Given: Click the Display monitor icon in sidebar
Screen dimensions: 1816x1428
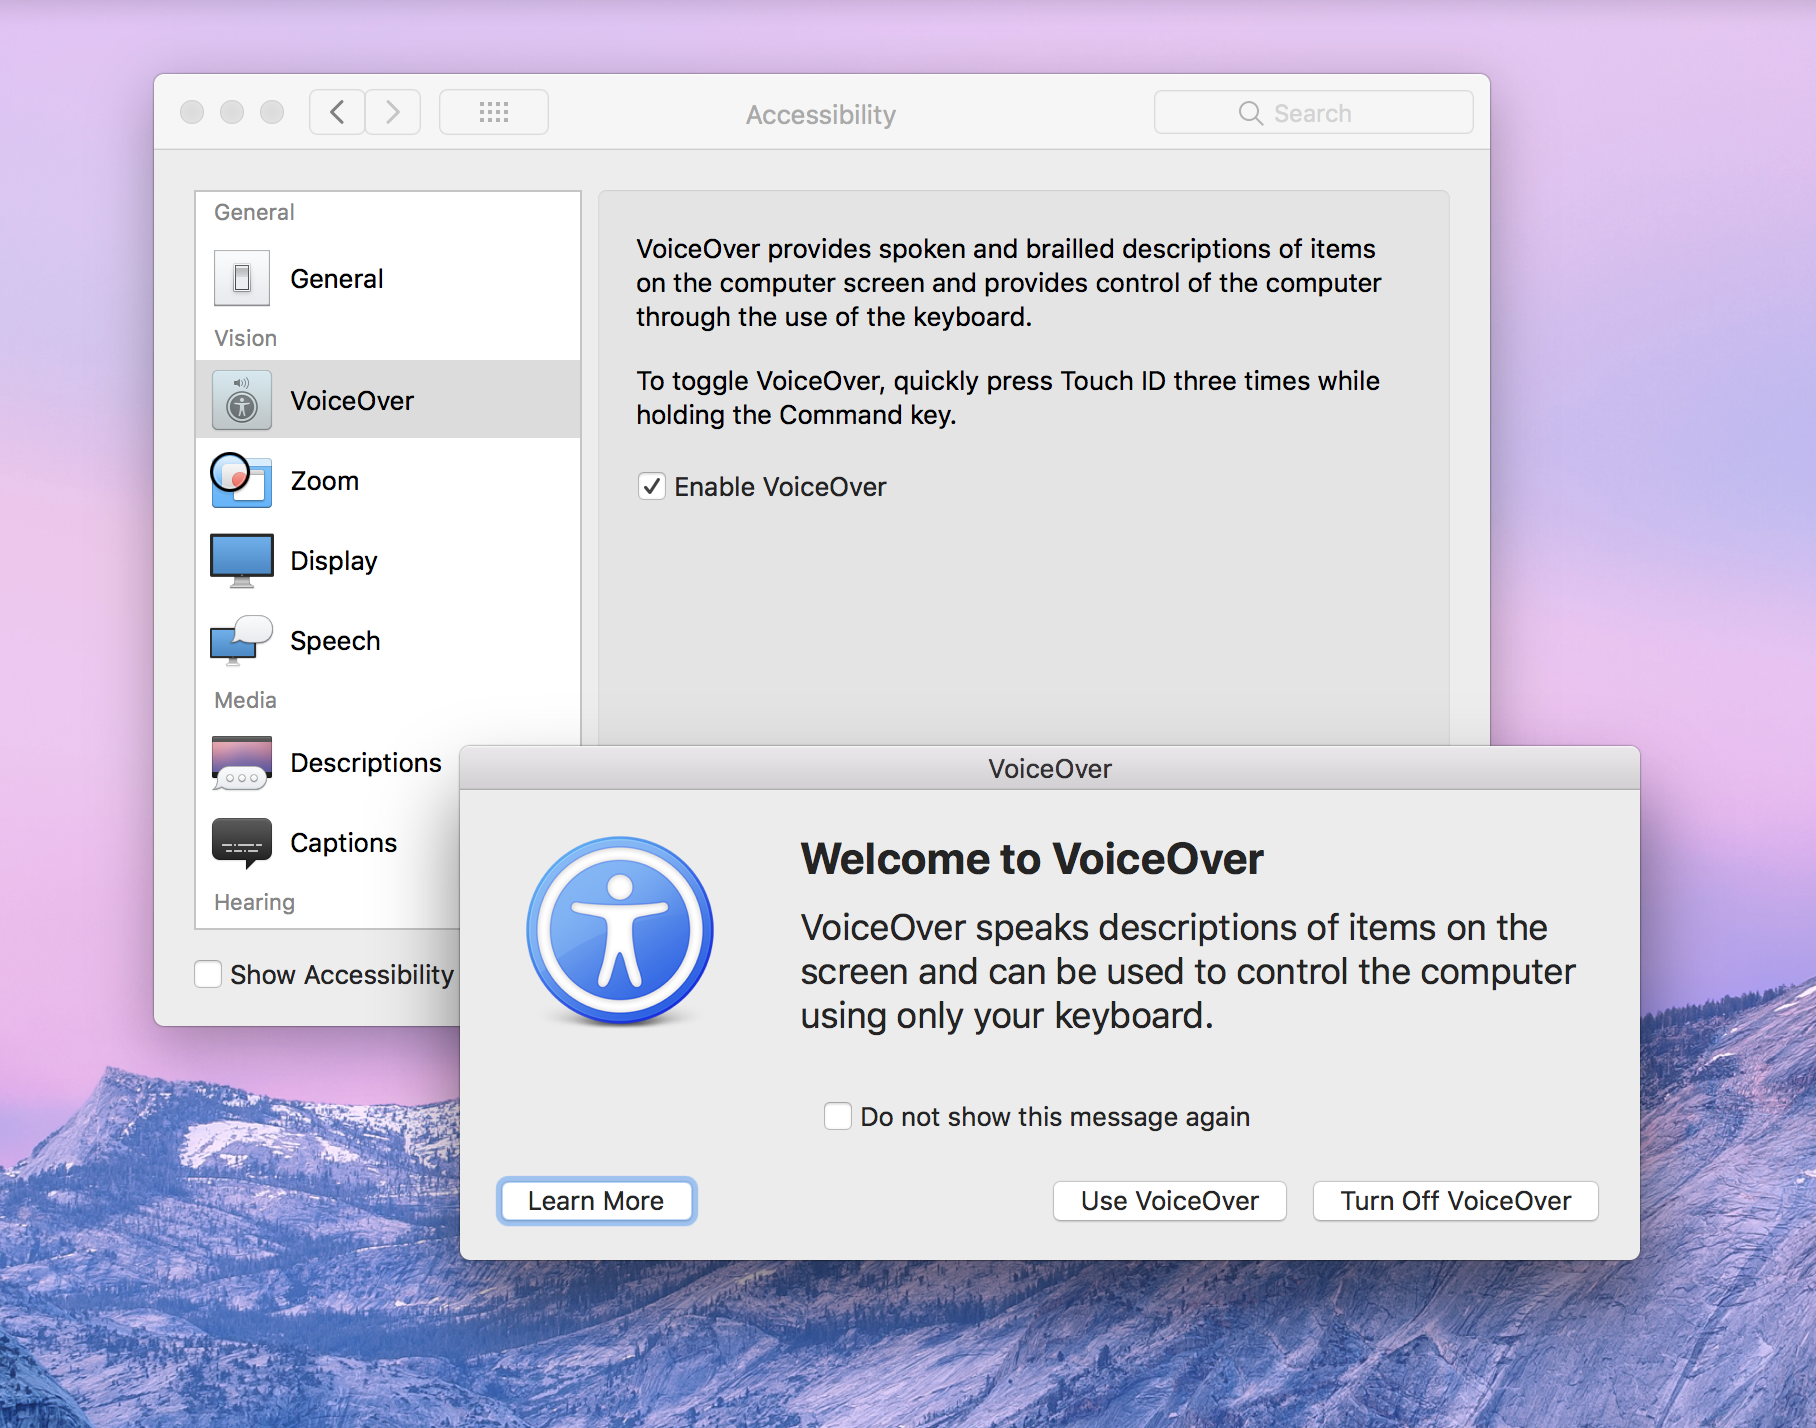Looking at the screenshot, I should pos(241,560).
